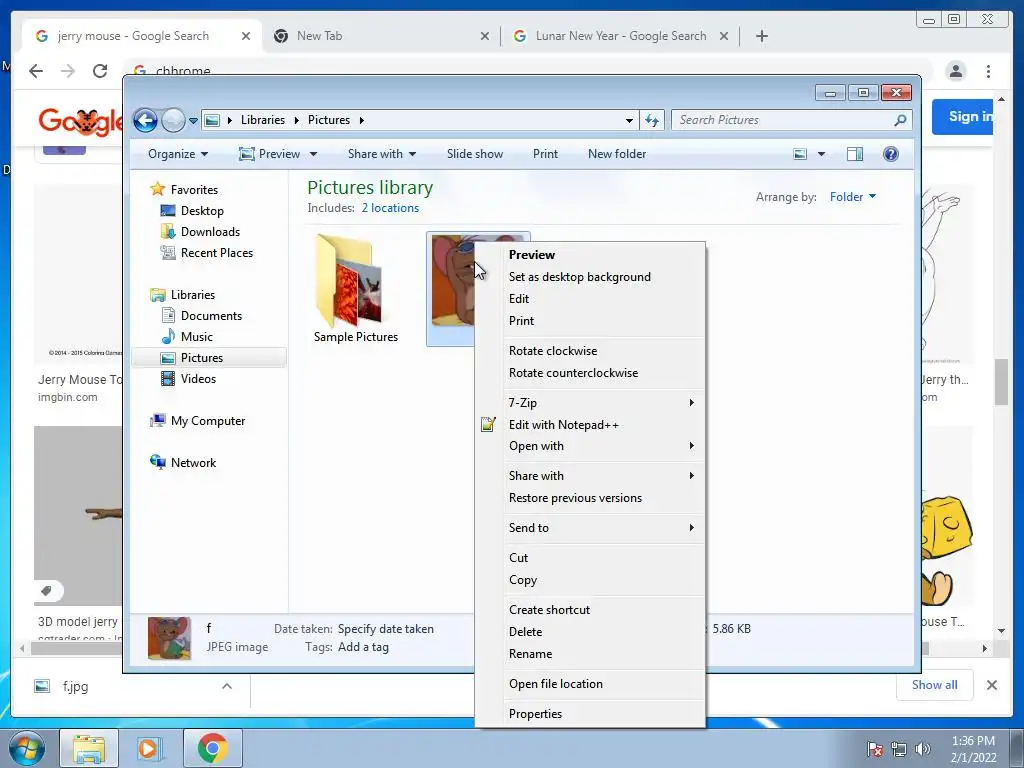Show the preview pane icon
The height and width of the screenshot is (768, 1024).
(x=855, y=154)
